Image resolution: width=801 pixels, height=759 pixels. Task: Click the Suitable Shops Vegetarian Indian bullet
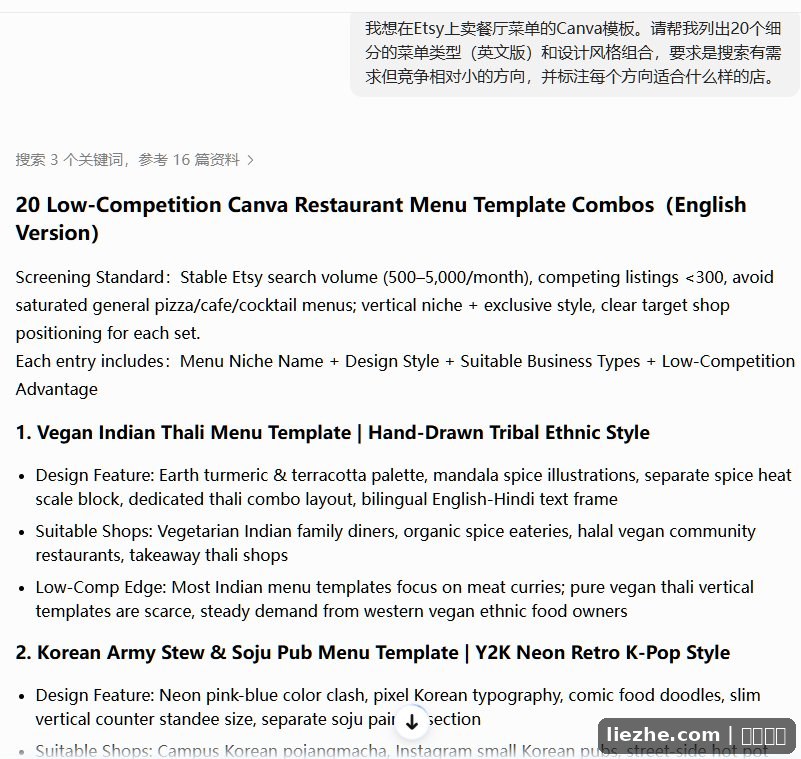tap(395, 543)
